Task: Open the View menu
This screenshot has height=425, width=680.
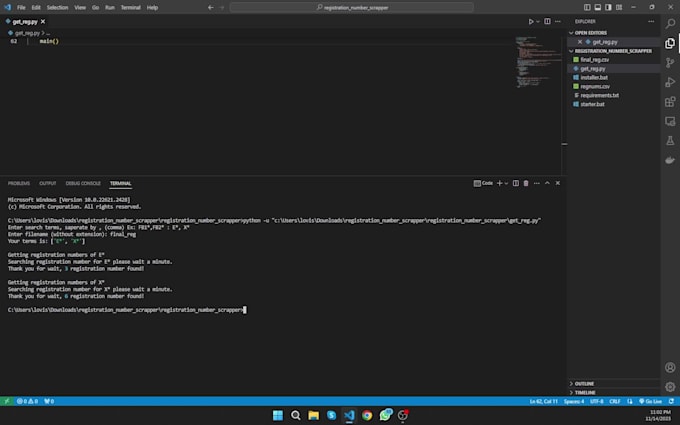Action: point(80,7)
